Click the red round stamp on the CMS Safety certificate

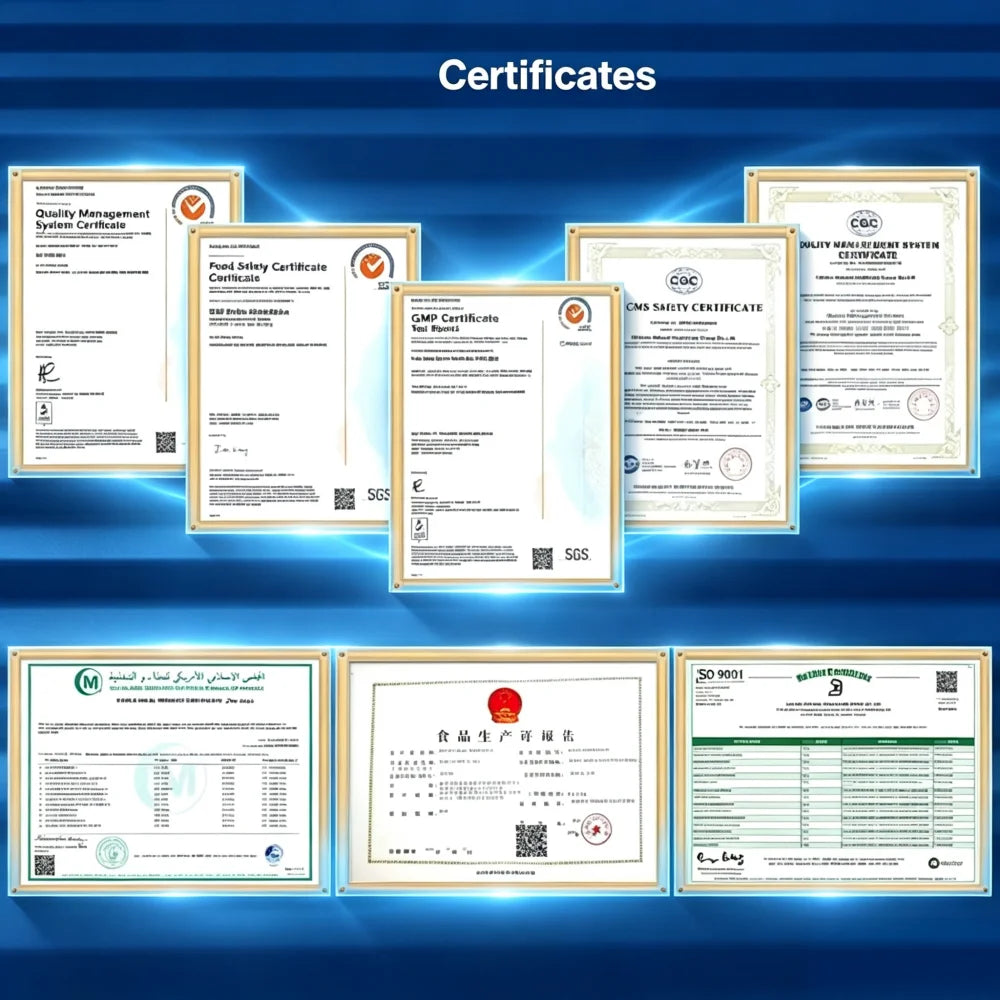coord(735,464)
